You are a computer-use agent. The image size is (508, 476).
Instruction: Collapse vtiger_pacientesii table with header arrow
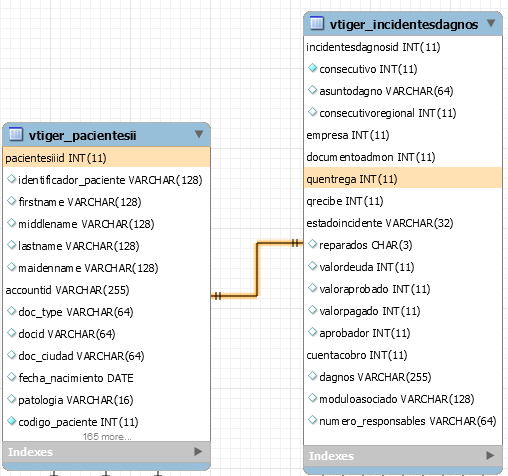coord(199,134)
